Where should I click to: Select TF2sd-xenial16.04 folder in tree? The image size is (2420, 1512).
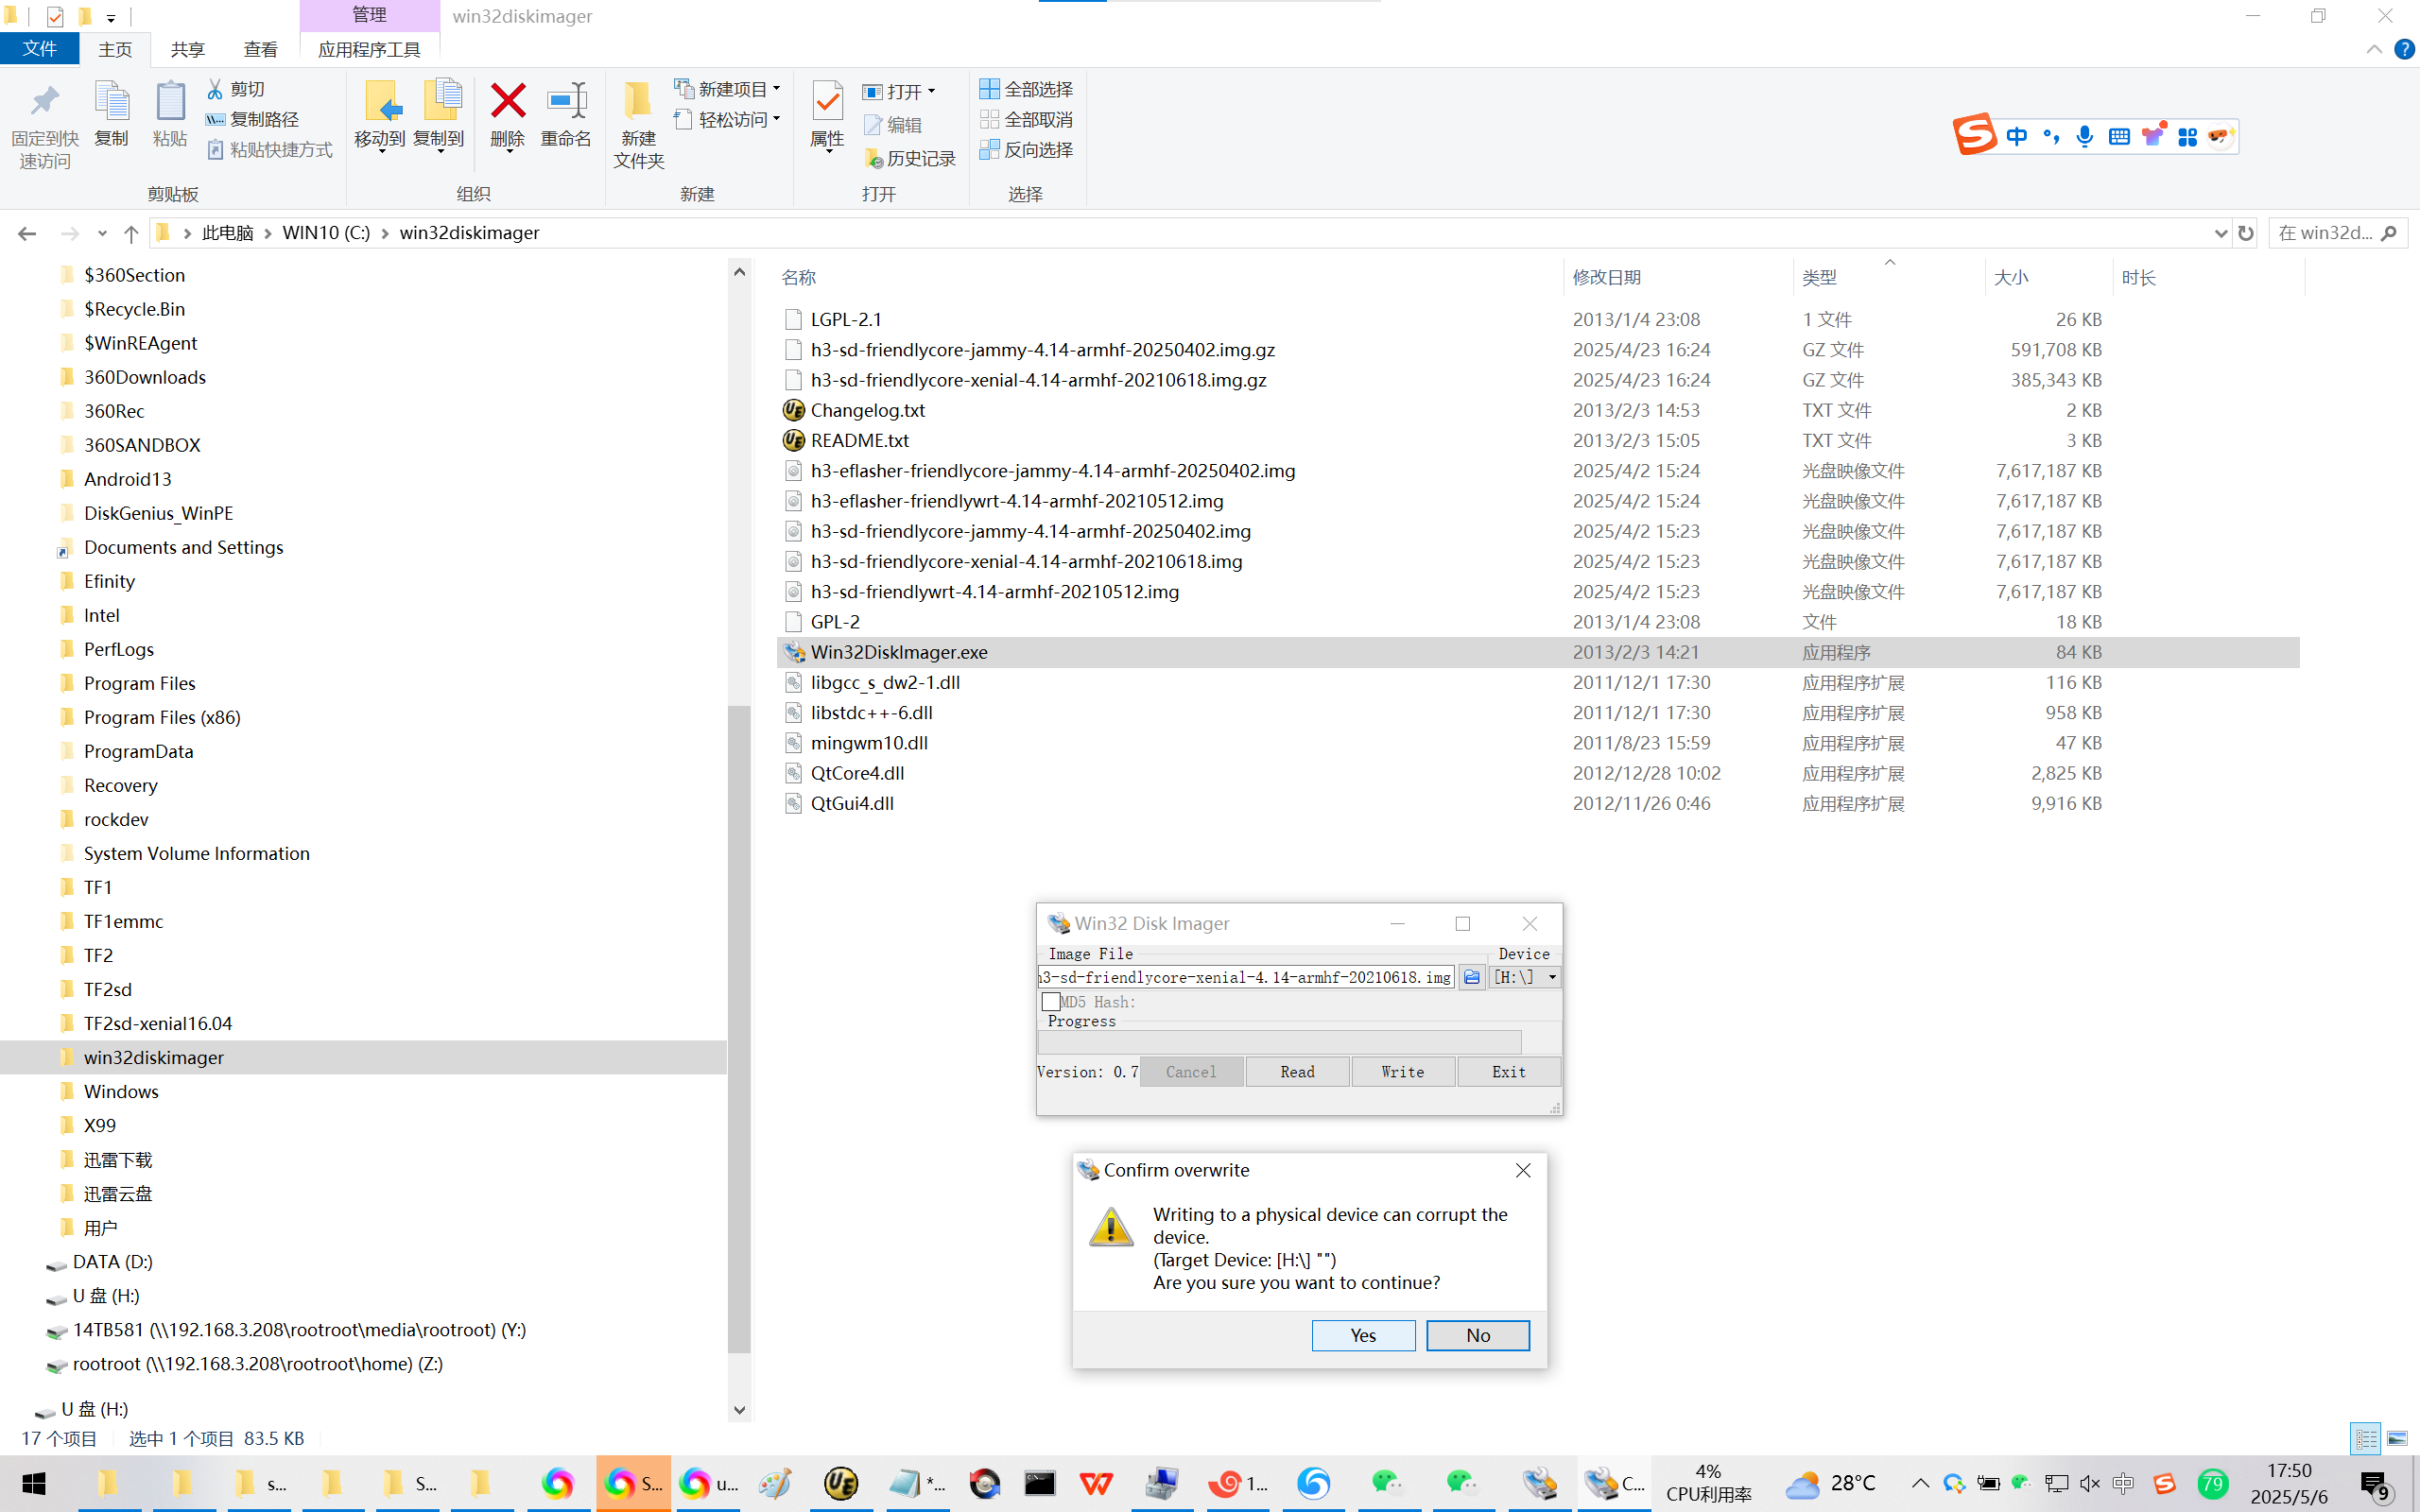coord(158,1023)
